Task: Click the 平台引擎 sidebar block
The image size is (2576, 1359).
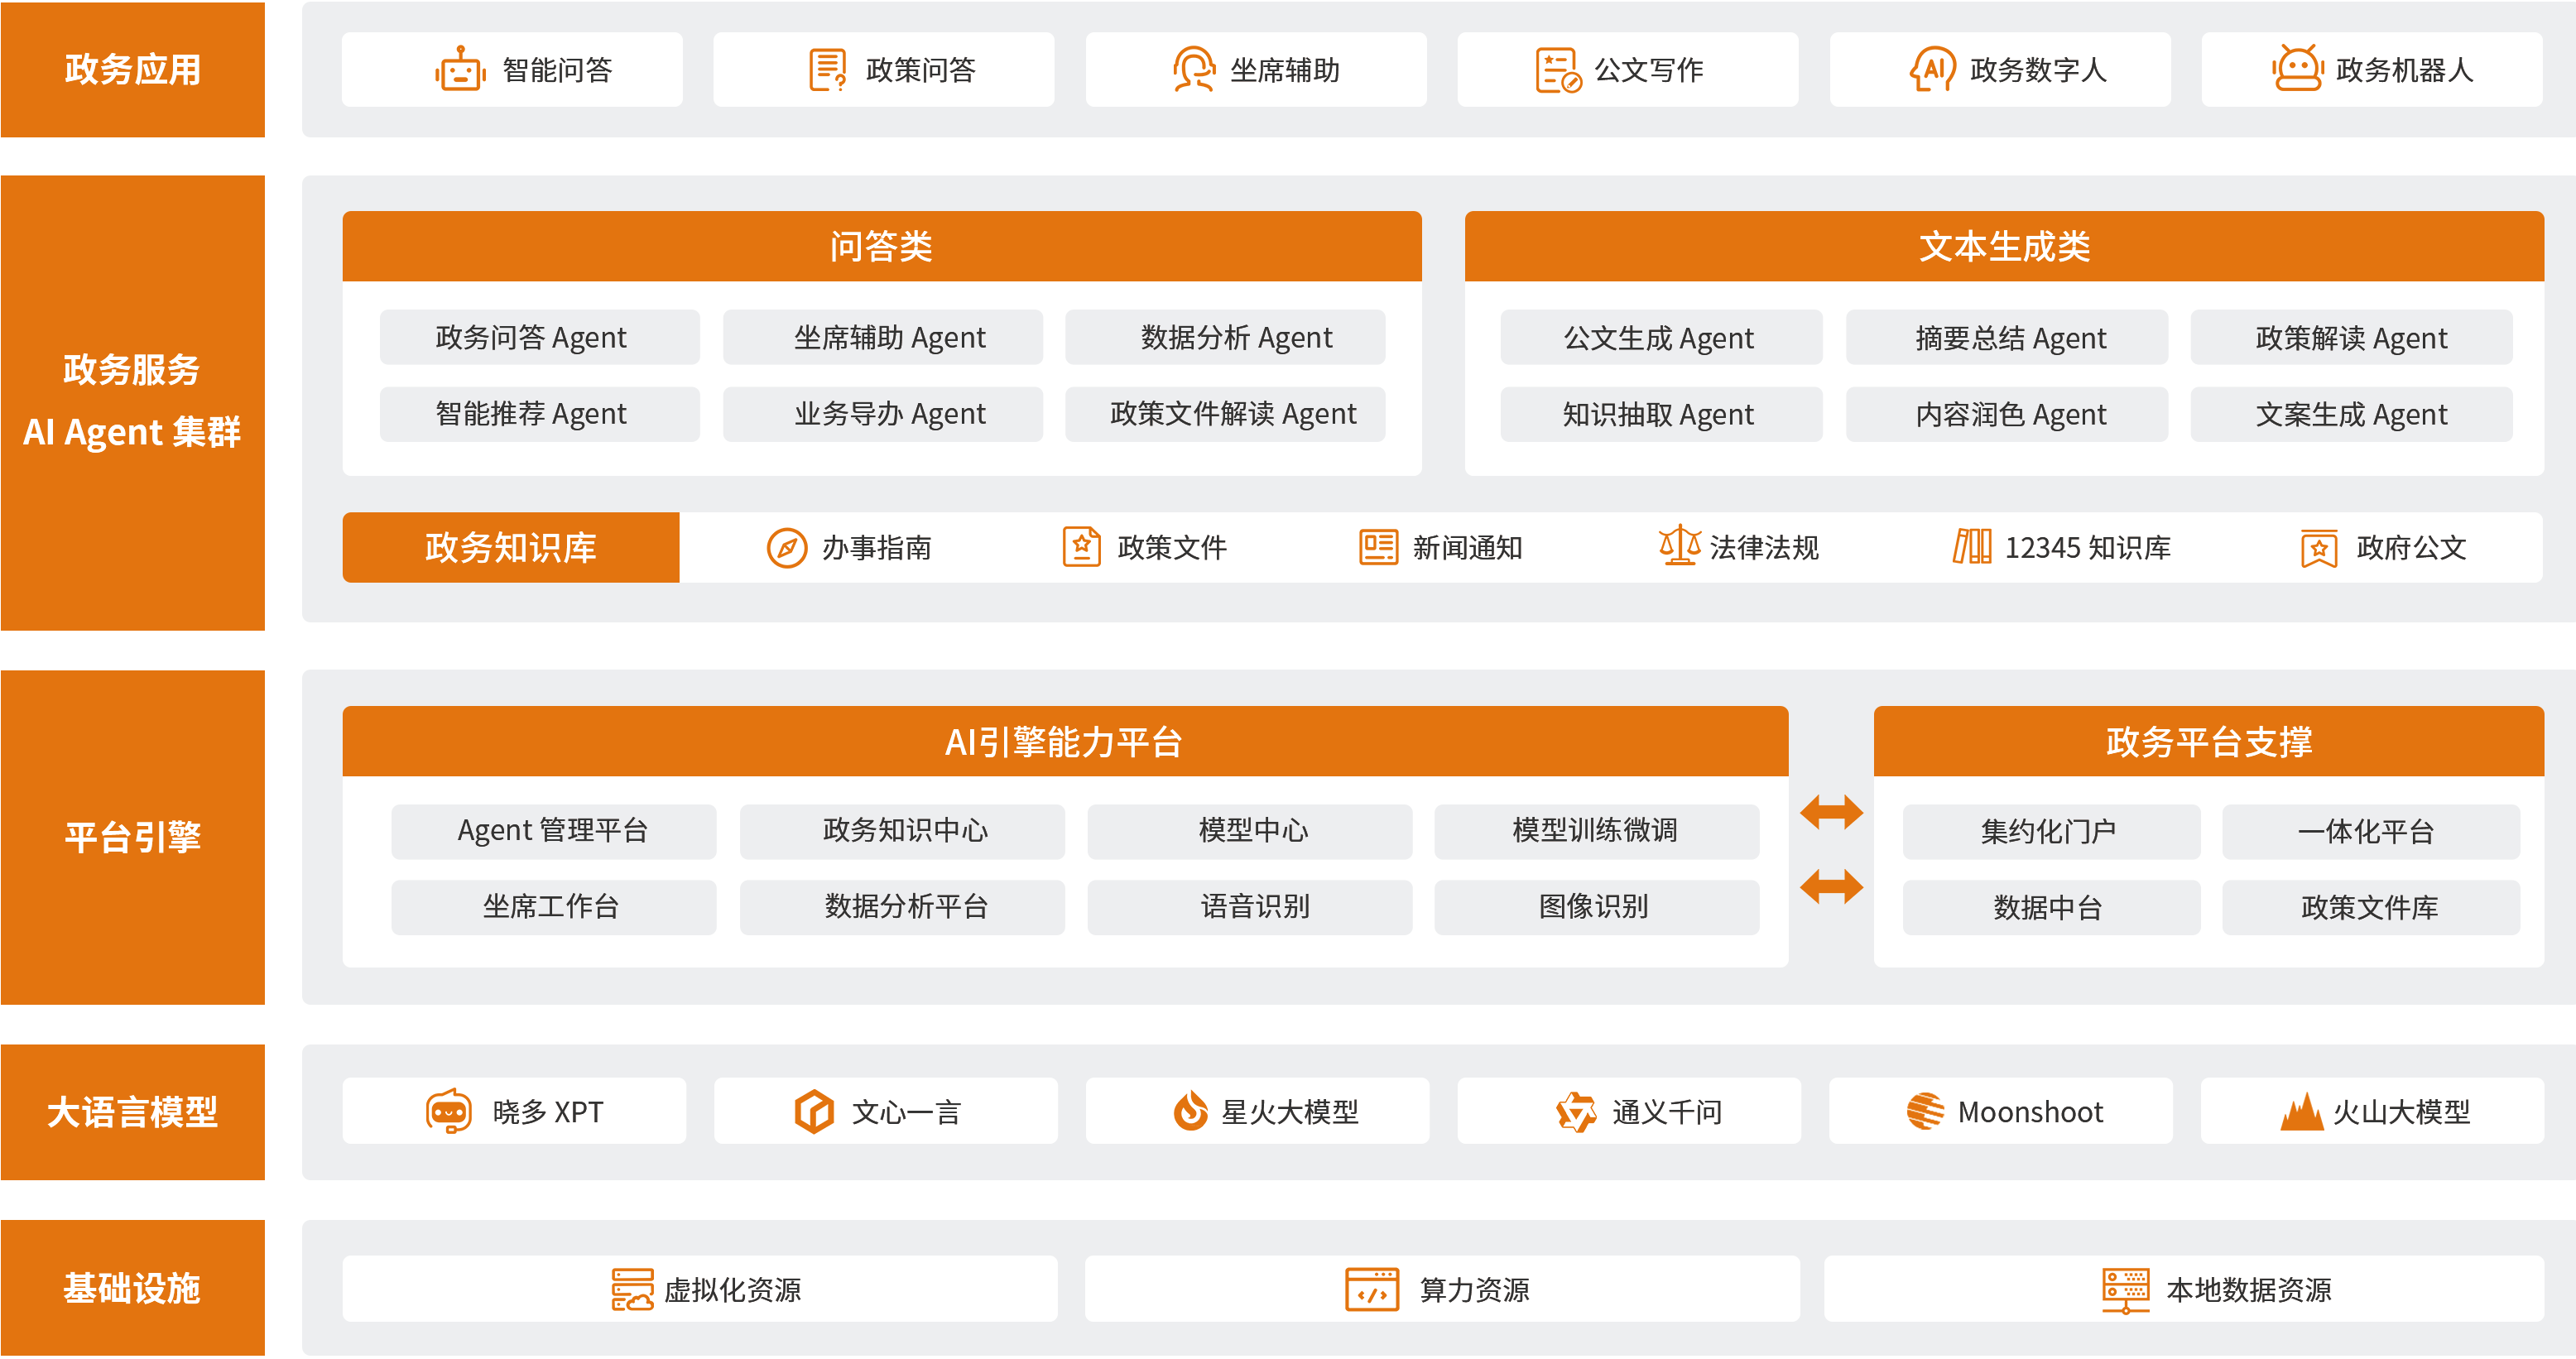Action: 132,837
